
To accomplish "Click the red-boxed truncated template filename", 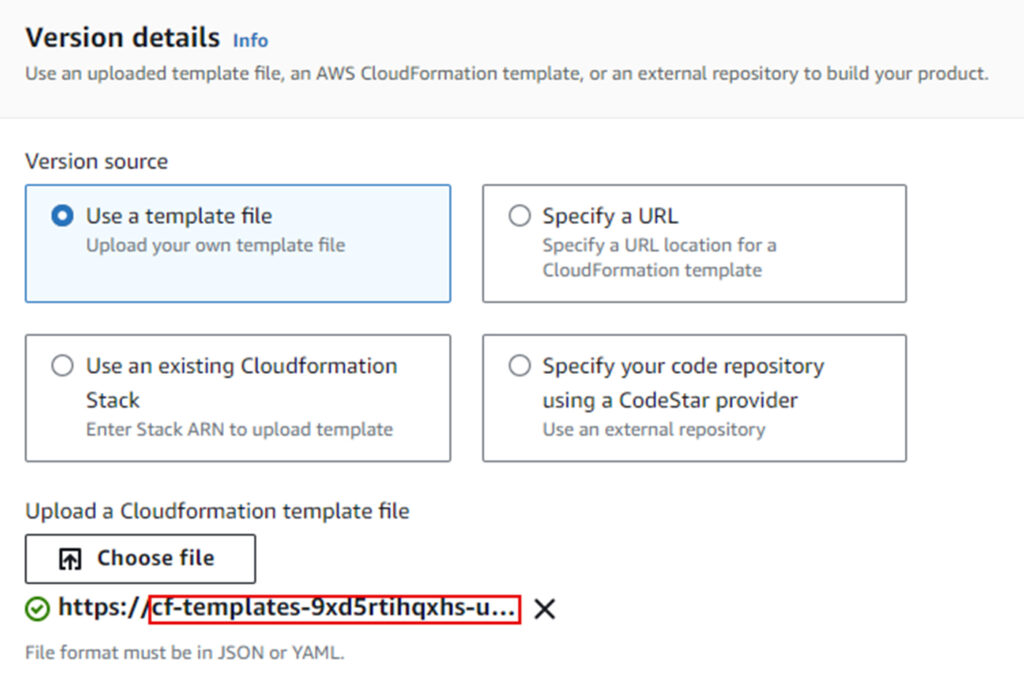I will click(x=333, y=607).
